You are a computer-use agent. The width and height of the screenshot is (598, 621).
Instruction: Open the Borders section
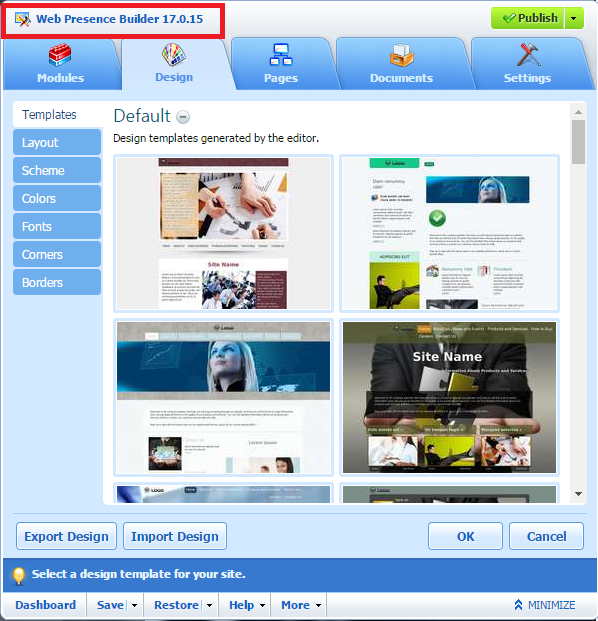coord(57,282)
